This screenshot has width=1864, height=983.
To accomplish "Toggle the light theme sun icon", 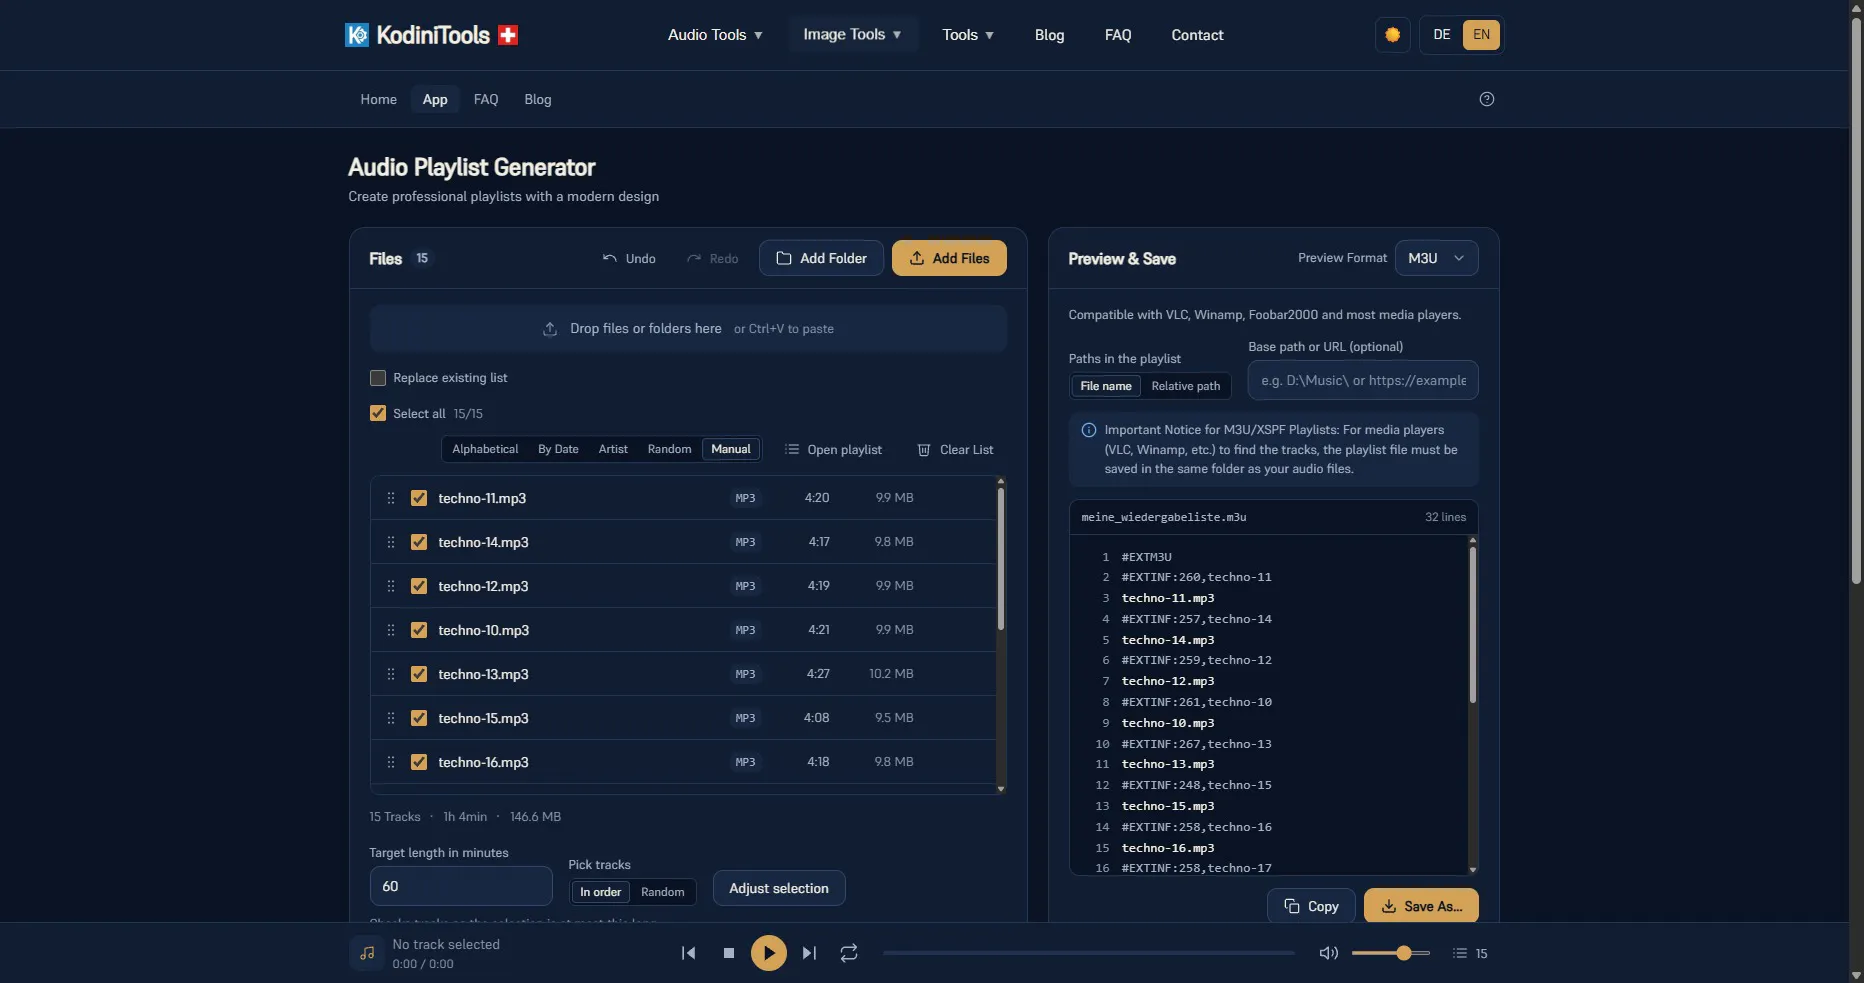I will (x=1392, y=35).
